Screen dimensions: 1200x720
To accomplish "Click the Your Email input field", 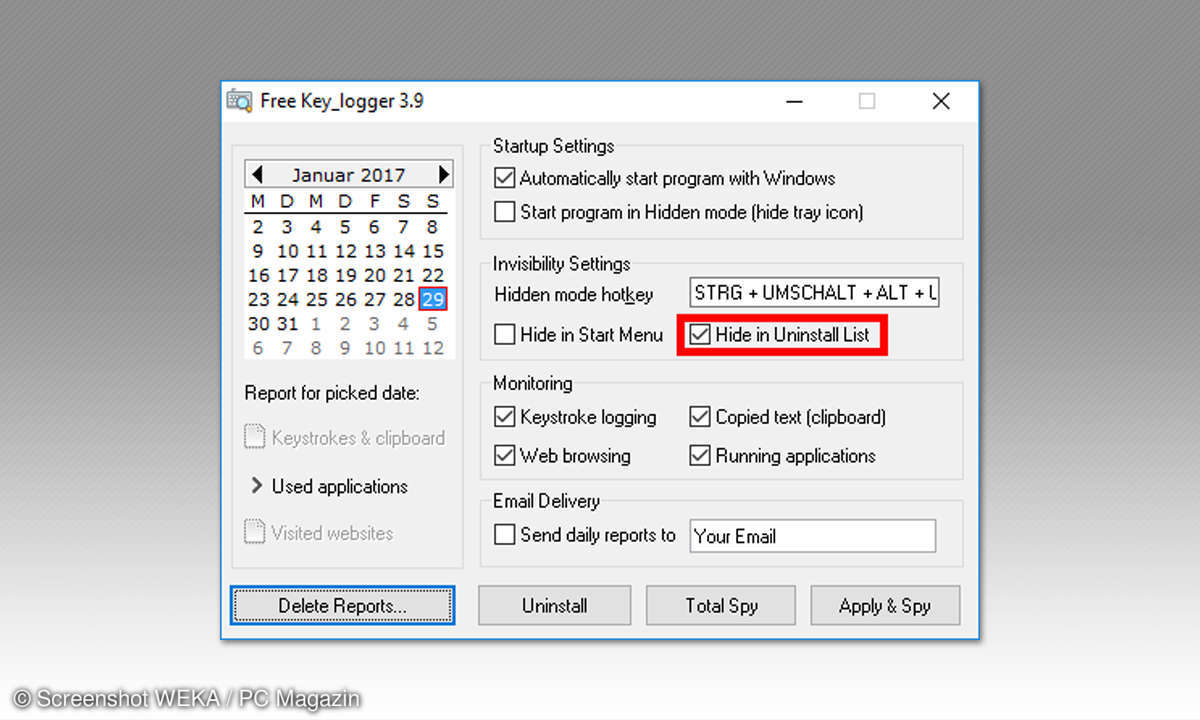I will coord(813,536).
